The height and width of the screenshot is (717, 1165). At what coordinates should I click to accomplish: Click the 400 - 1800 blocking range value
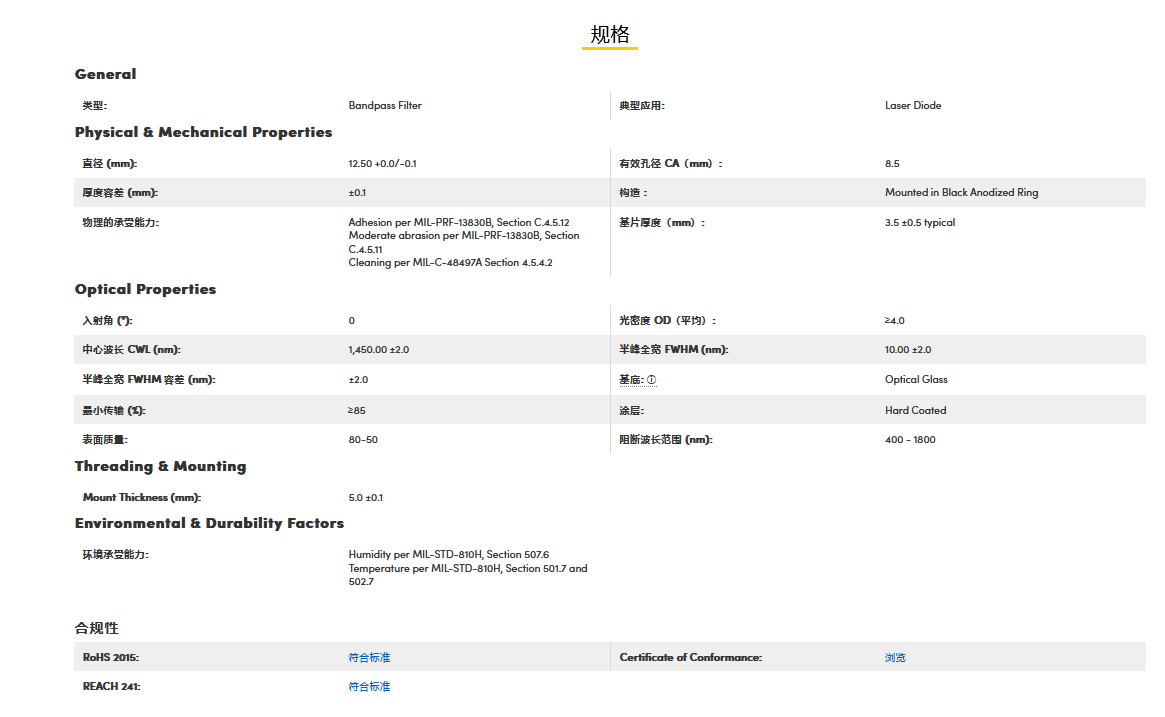[x=910, y=440]
